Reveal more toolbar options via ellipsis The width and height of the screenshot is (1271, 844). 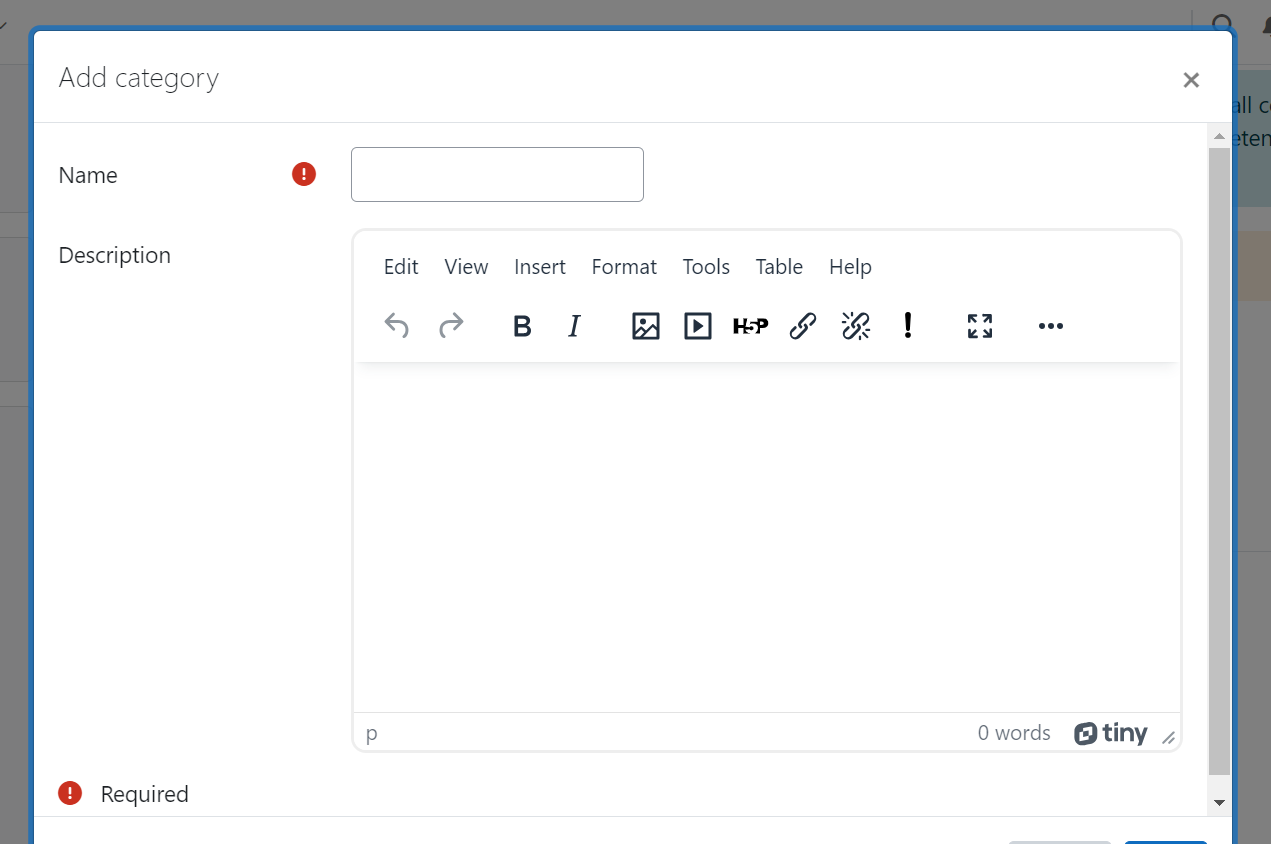pos(1051,326)
